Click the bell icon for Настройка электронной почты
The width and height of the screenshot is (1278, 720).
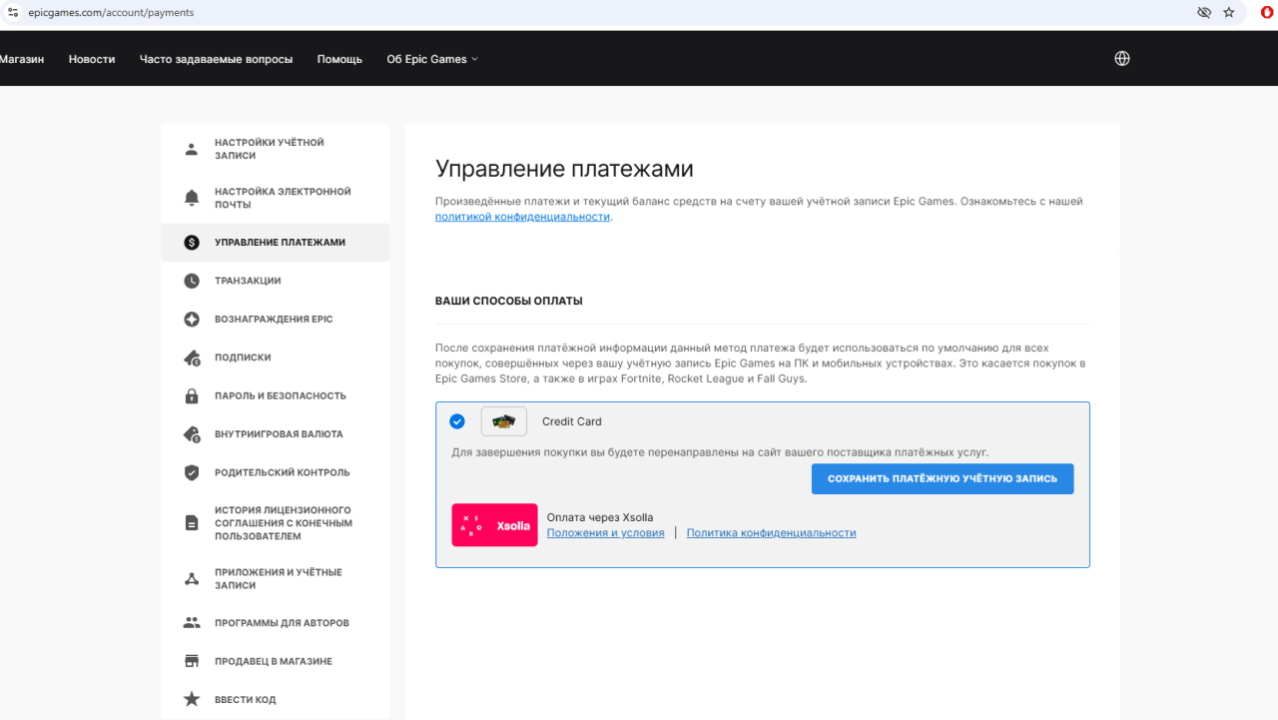[192, 198]
